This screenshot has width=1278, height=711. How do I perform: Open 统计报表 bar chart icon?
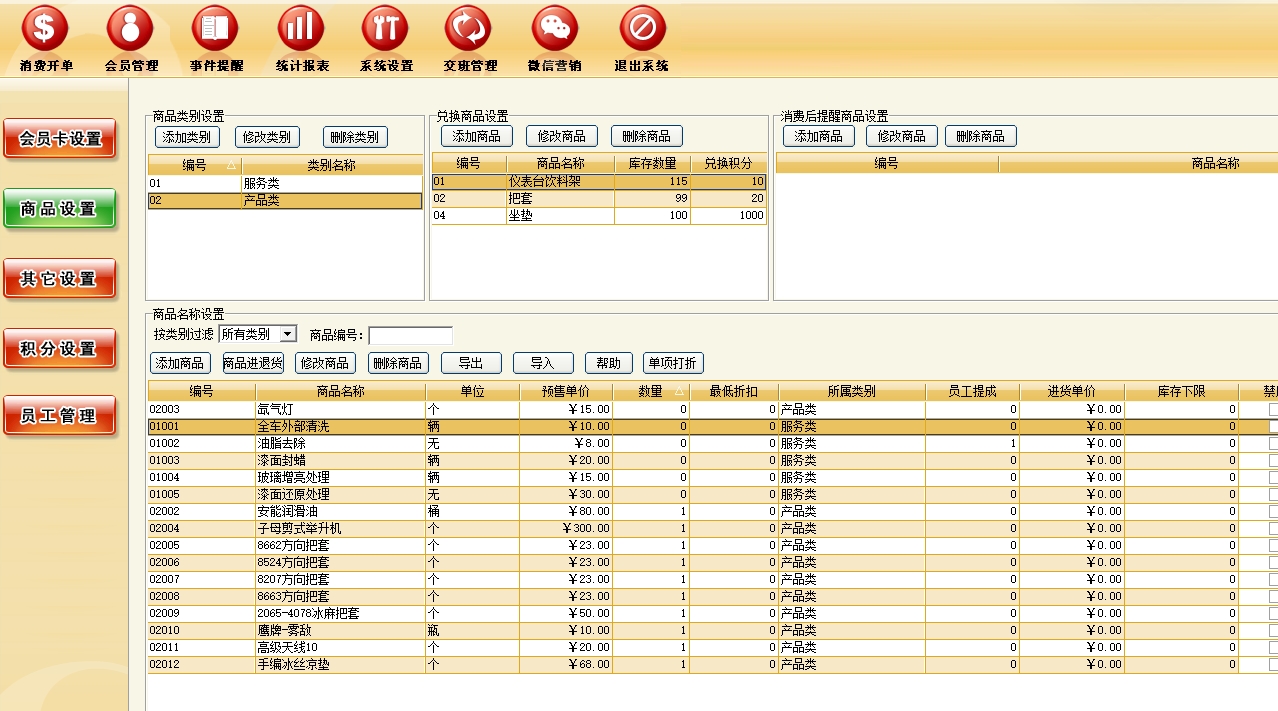click(x=301, y=29)
